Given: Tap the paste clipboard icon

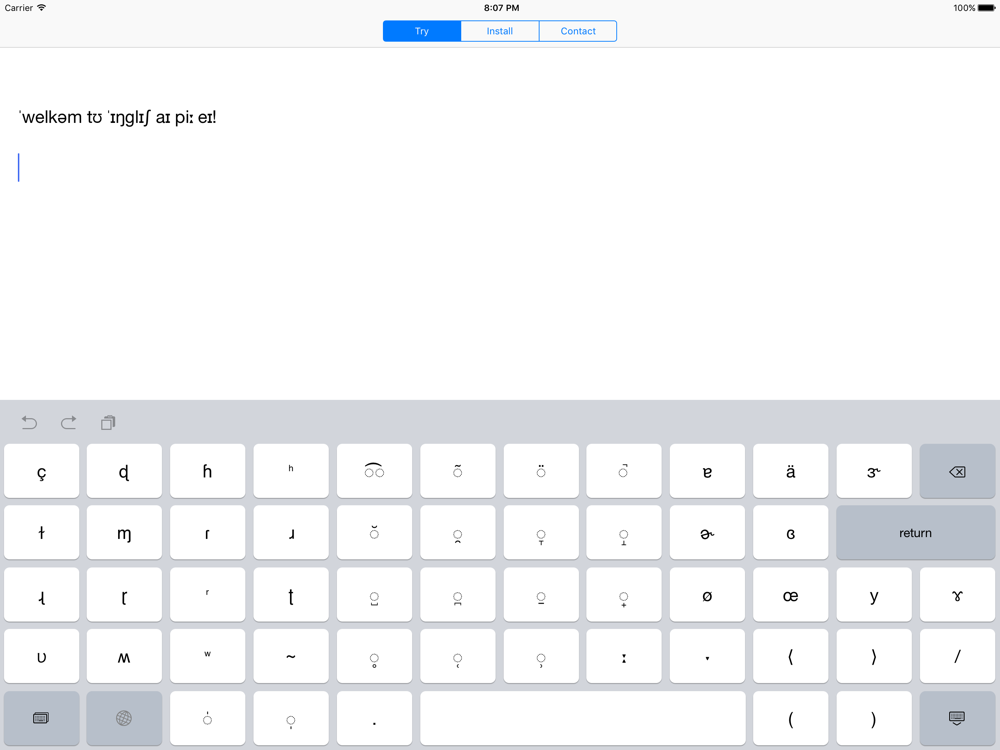Looking at the screenshot, I should pos(108,422).
